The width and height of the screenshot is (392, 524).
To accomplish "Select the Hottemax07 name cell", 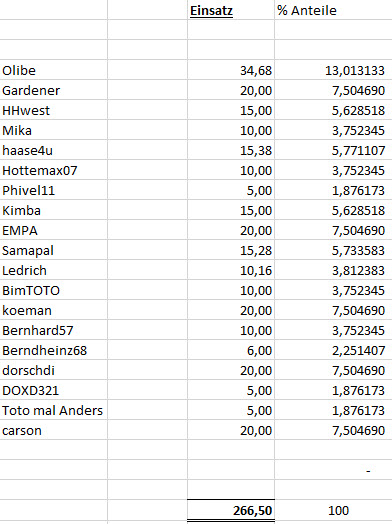I will 53,170.
